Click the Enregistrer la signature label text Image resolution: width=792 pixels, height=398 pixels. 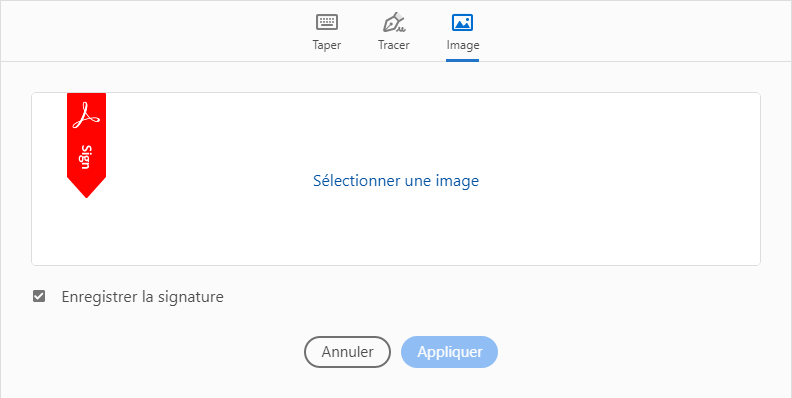(142, 296)
